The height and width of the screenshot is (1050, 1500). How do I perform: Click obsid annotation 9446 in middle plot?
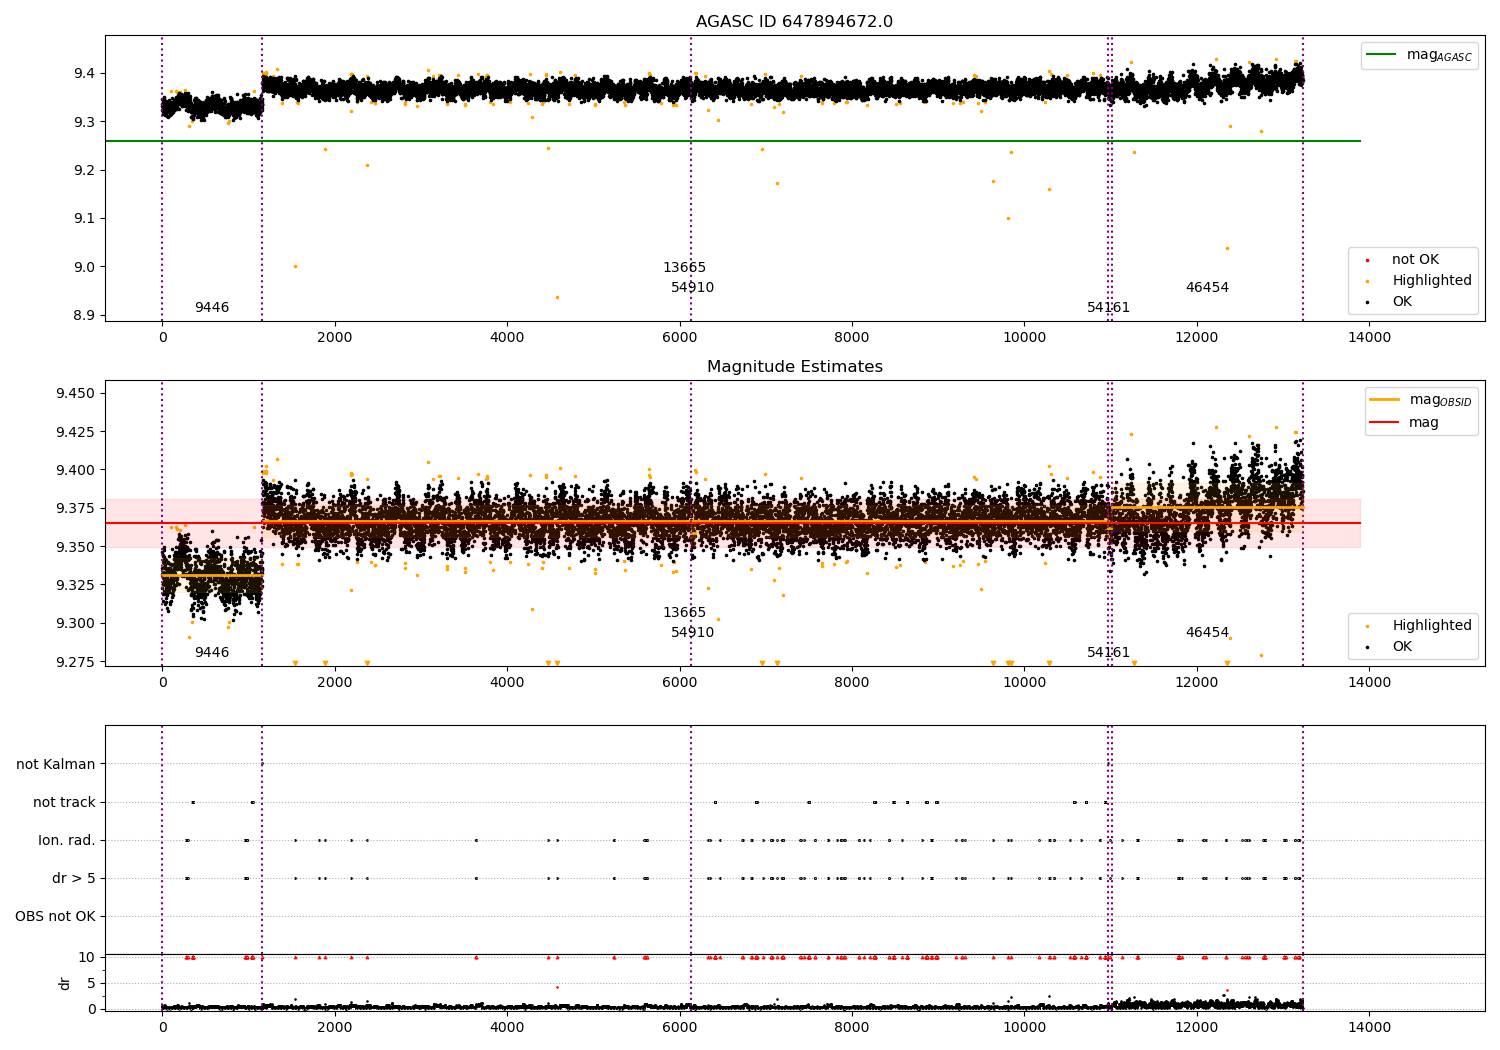coord(212,653)
